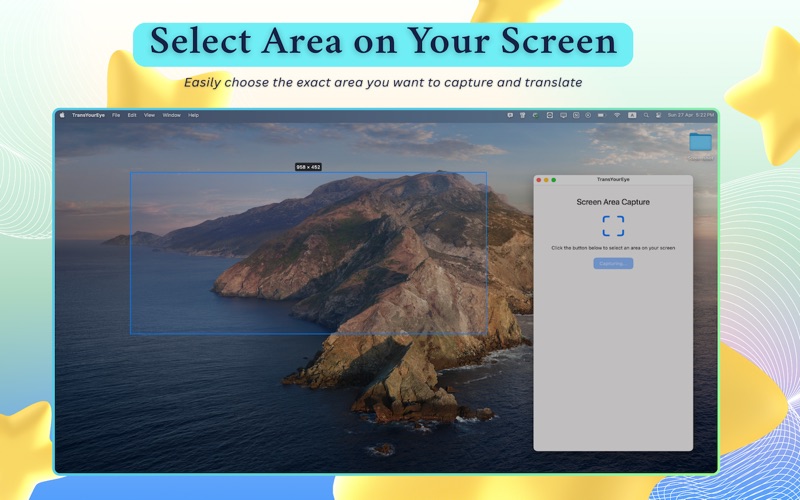Open the blue folder on the desktop
This screenshot has width=800, height=500.
click(701, 141)
